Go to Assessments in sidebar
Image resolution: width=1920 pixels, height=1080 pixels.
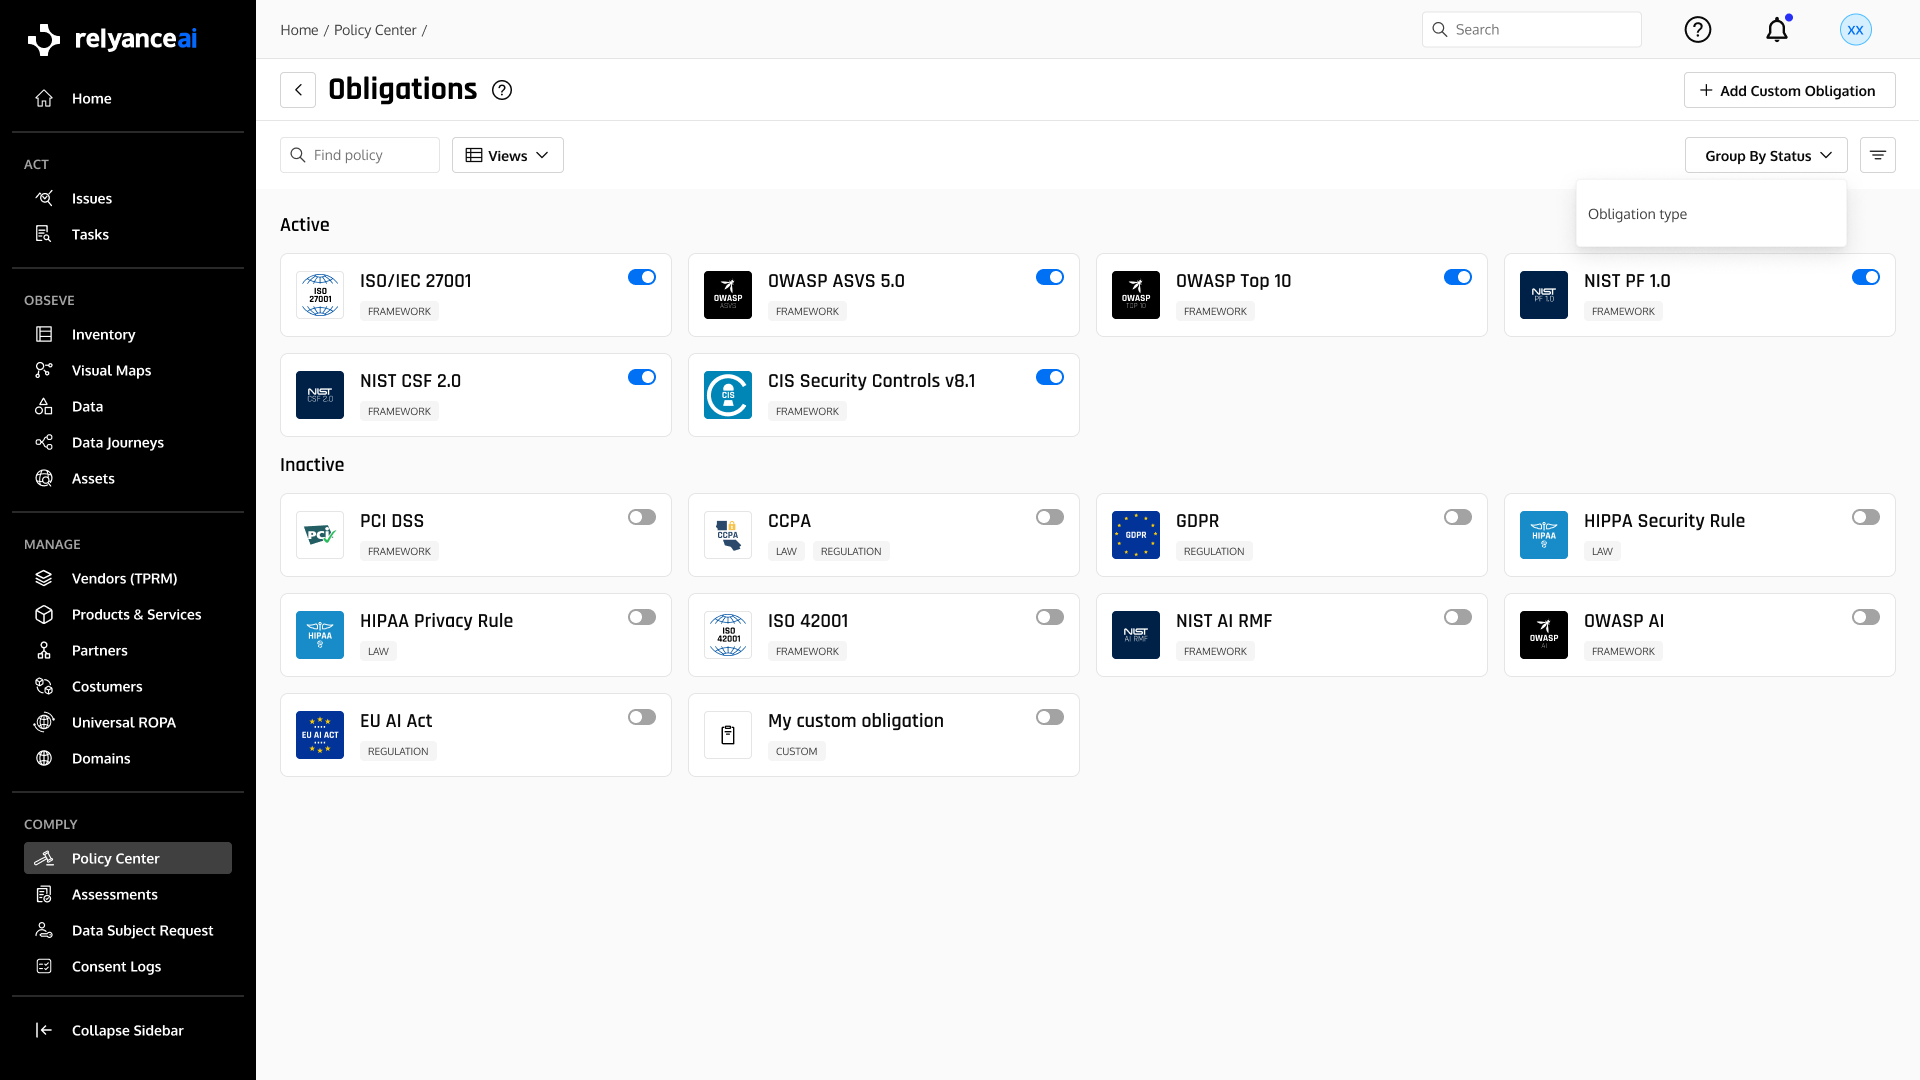click(114, 894)
